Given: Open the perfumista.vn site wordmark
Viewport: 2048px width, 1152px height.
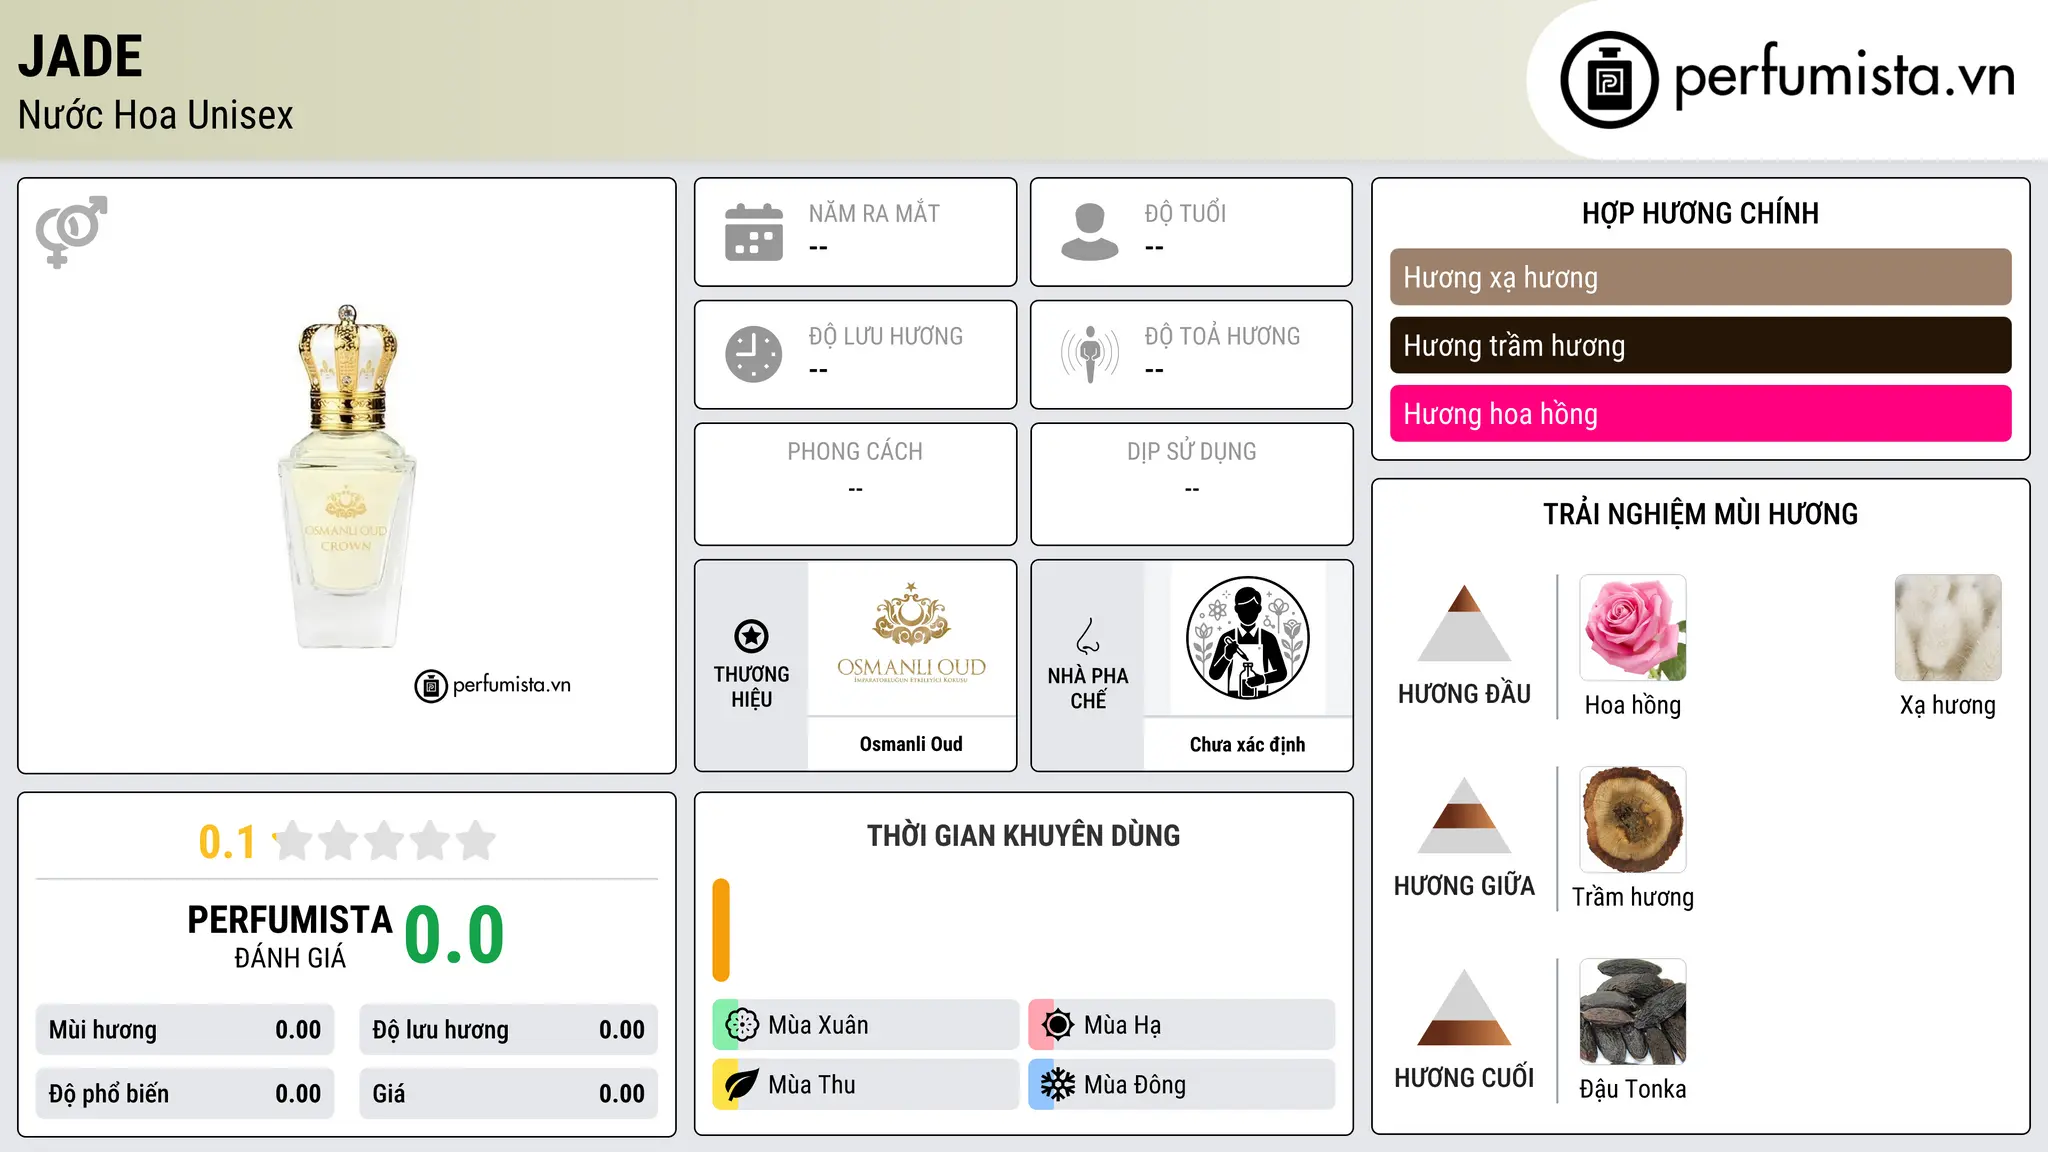Looking at the screenshot, I should 1844,78.
